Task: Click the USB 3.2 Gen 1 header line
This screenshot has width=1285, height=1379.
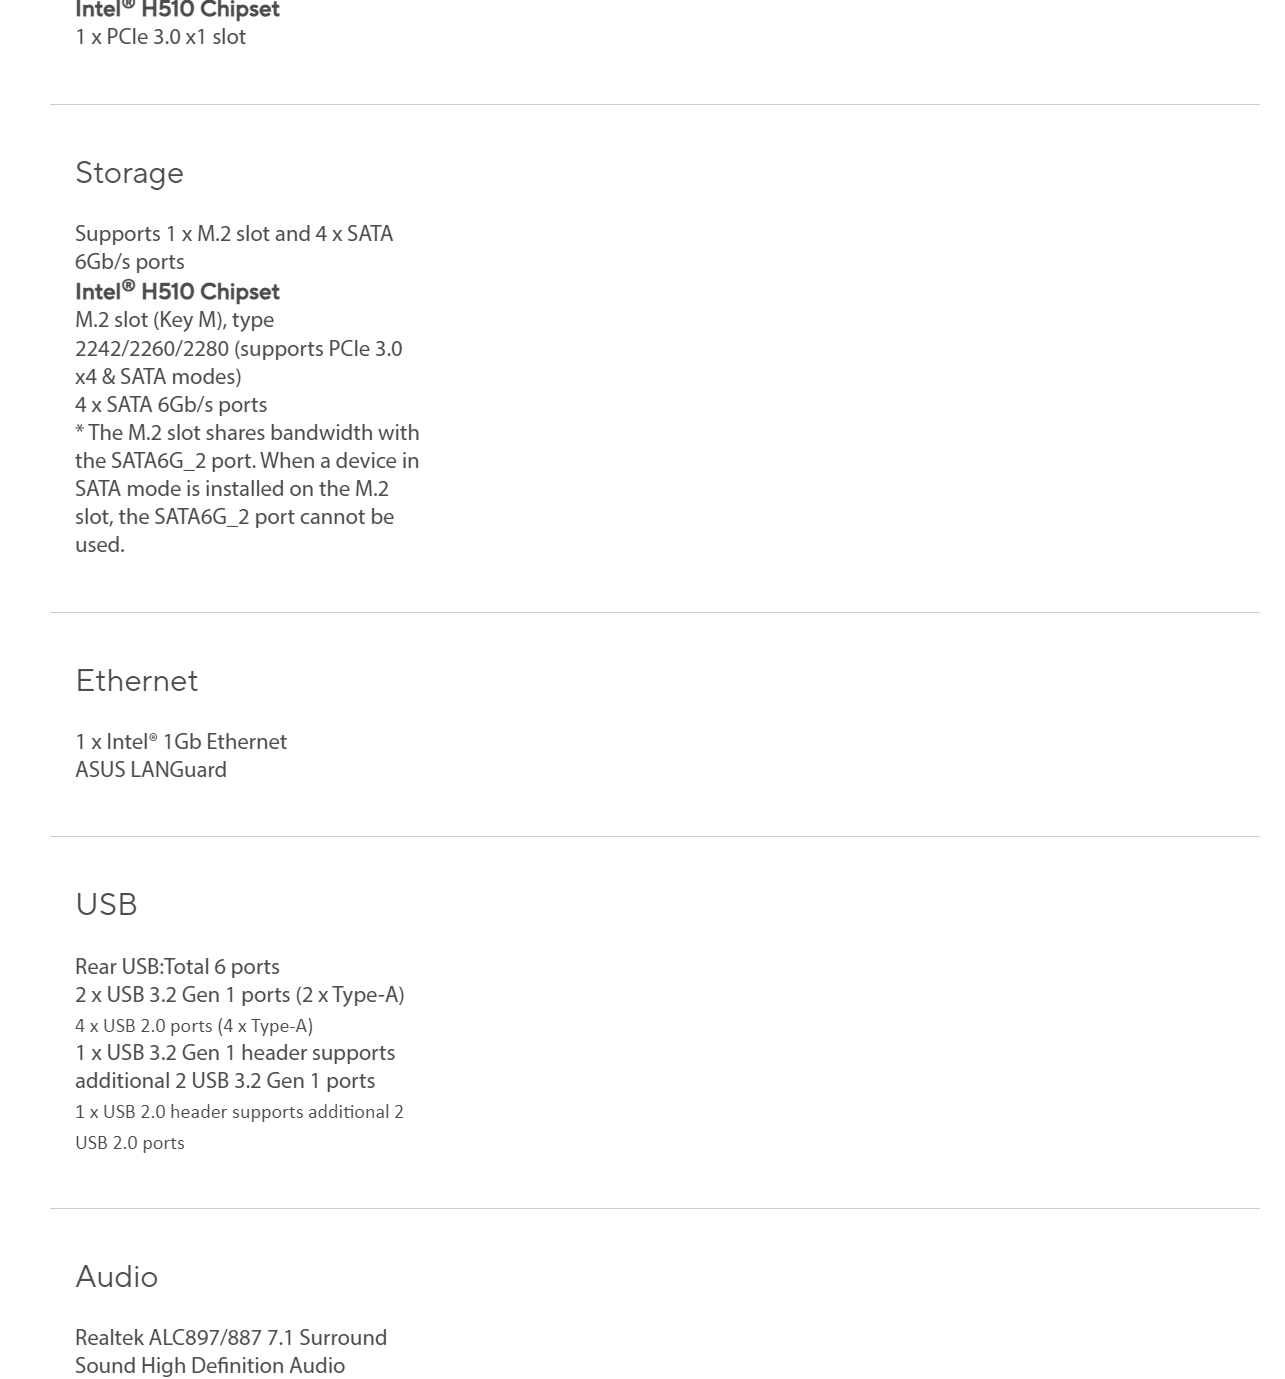Action: coord(235,1066)
